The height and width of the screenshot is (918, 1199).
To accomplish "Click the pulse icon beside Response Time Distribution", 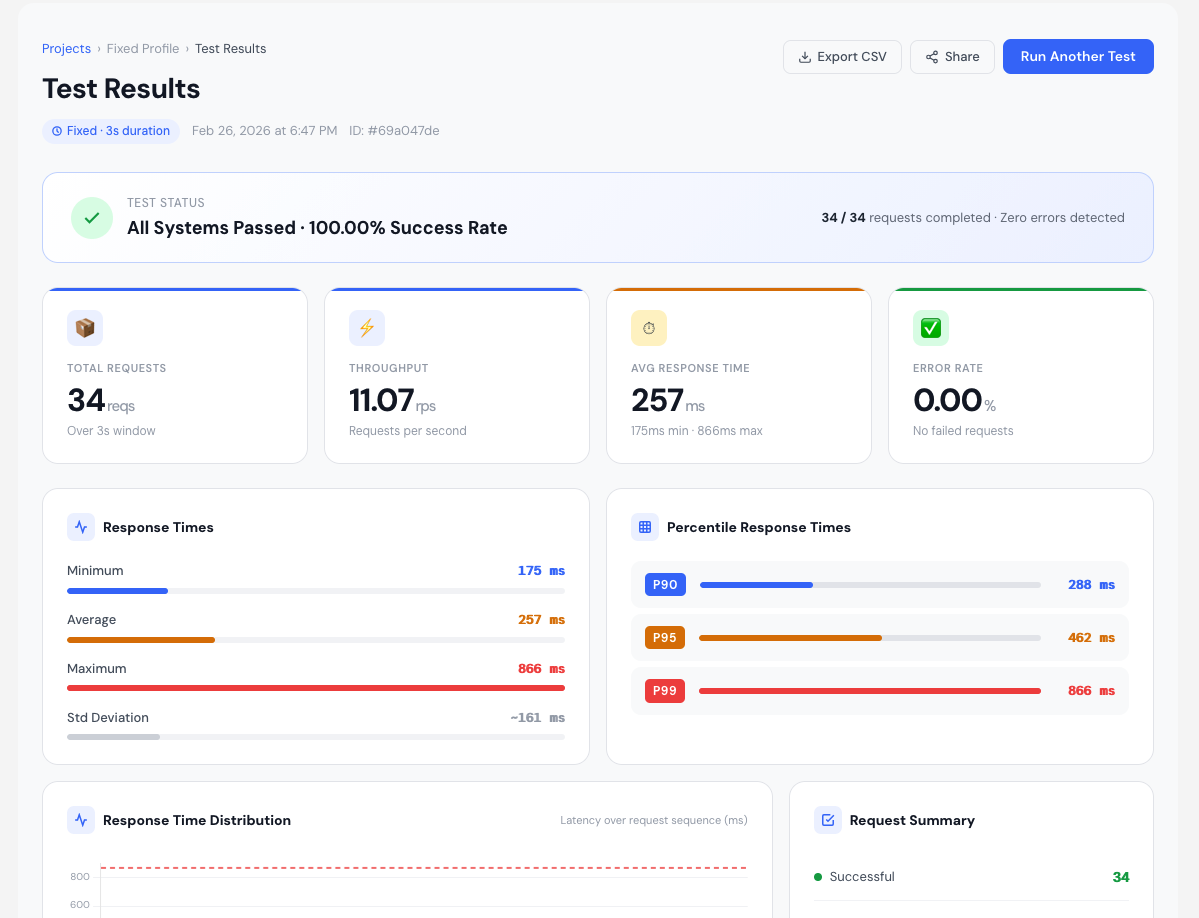I will 81,820.
